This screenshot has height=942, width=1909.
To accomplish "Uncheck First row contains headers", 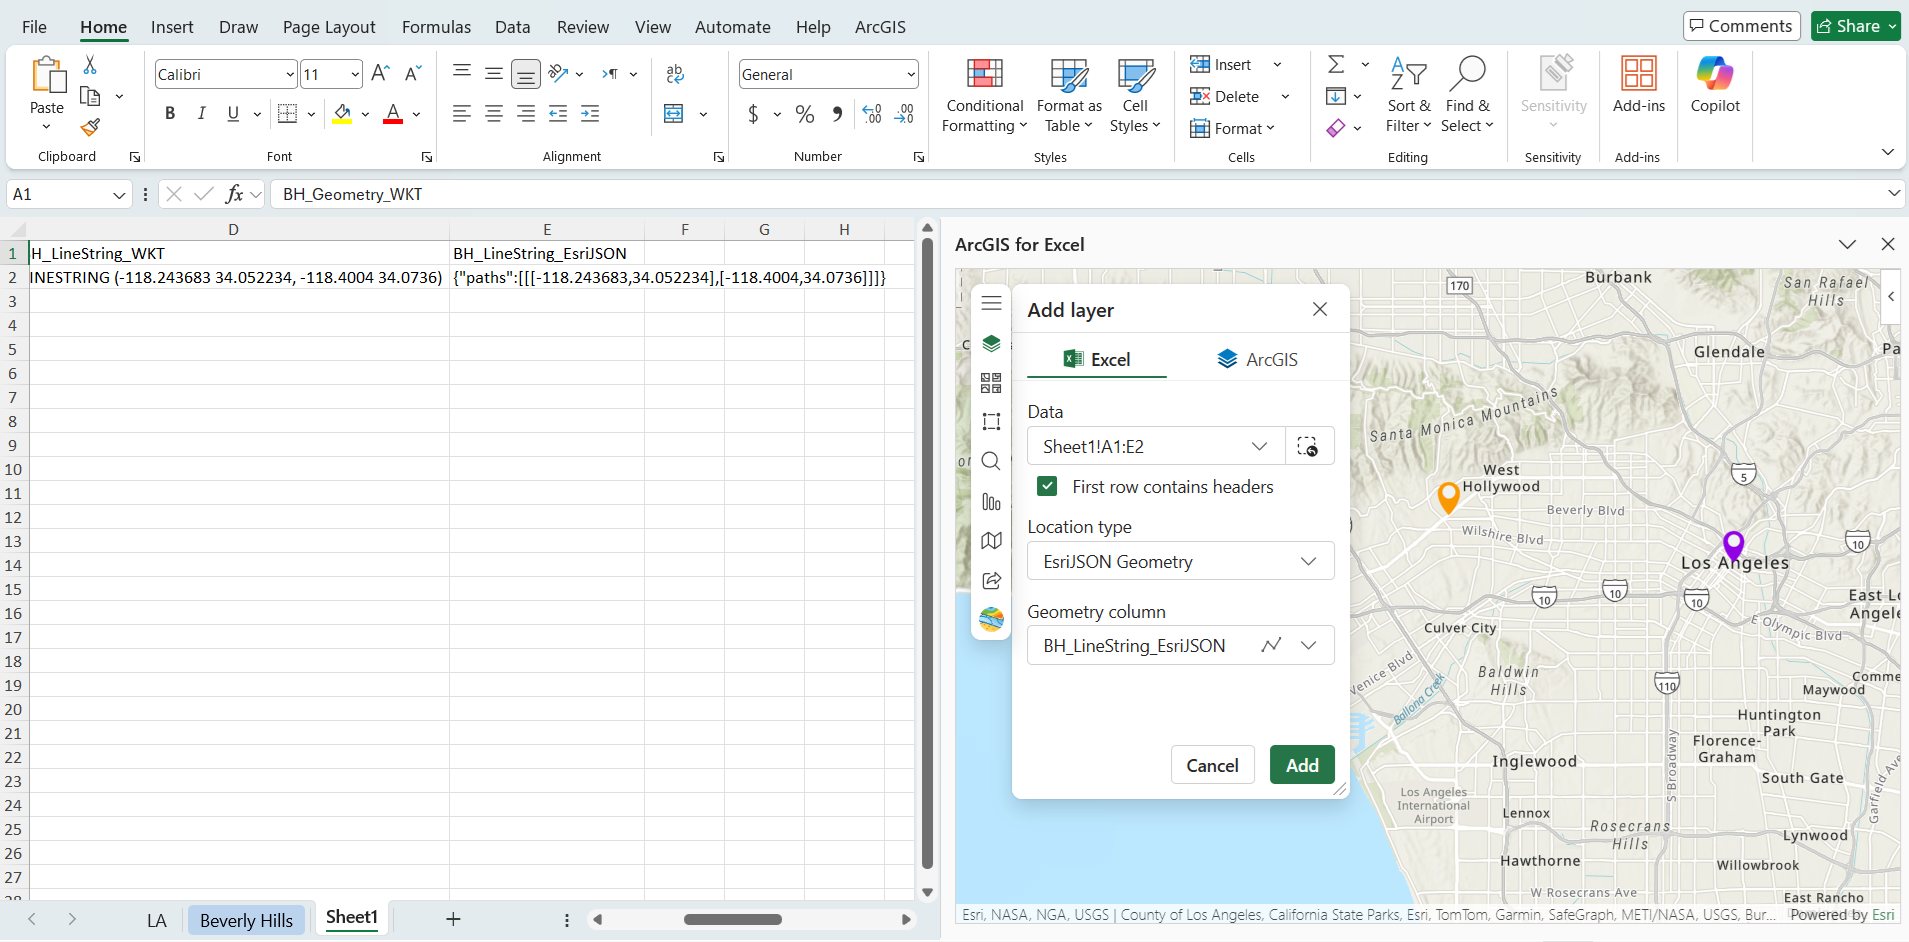I will 1047,487.
